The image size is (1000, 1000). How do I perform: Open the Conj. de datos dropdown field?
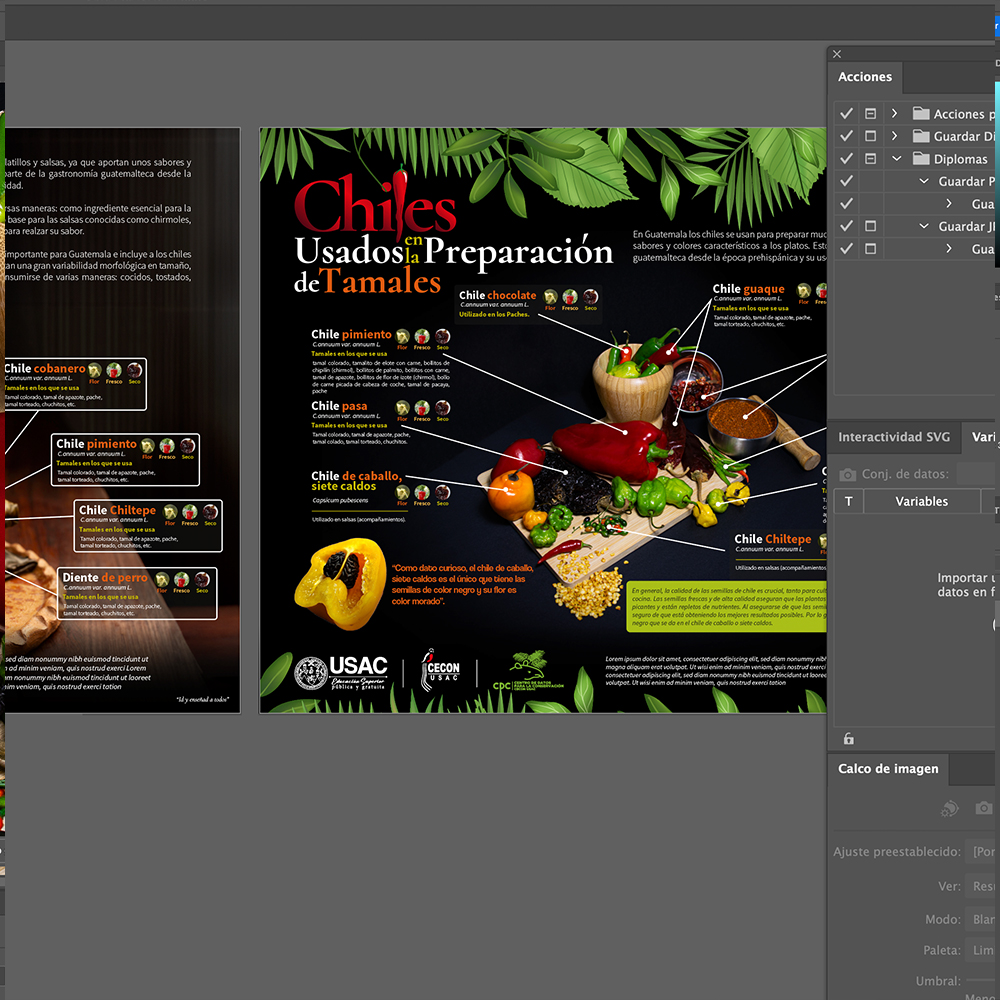(x=978, y=474)
